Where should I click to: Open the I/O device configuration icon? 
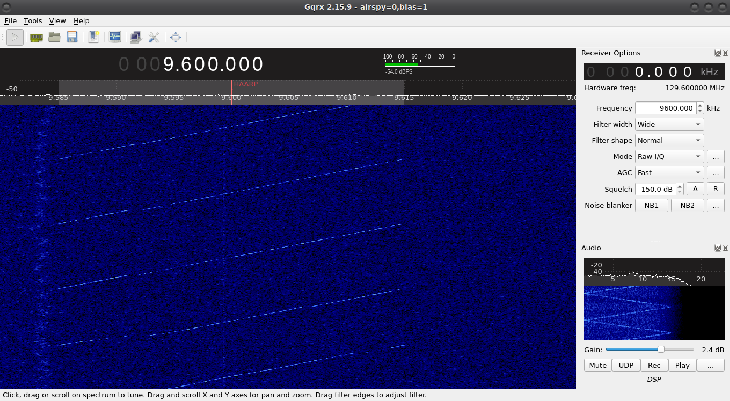(37, 37)
